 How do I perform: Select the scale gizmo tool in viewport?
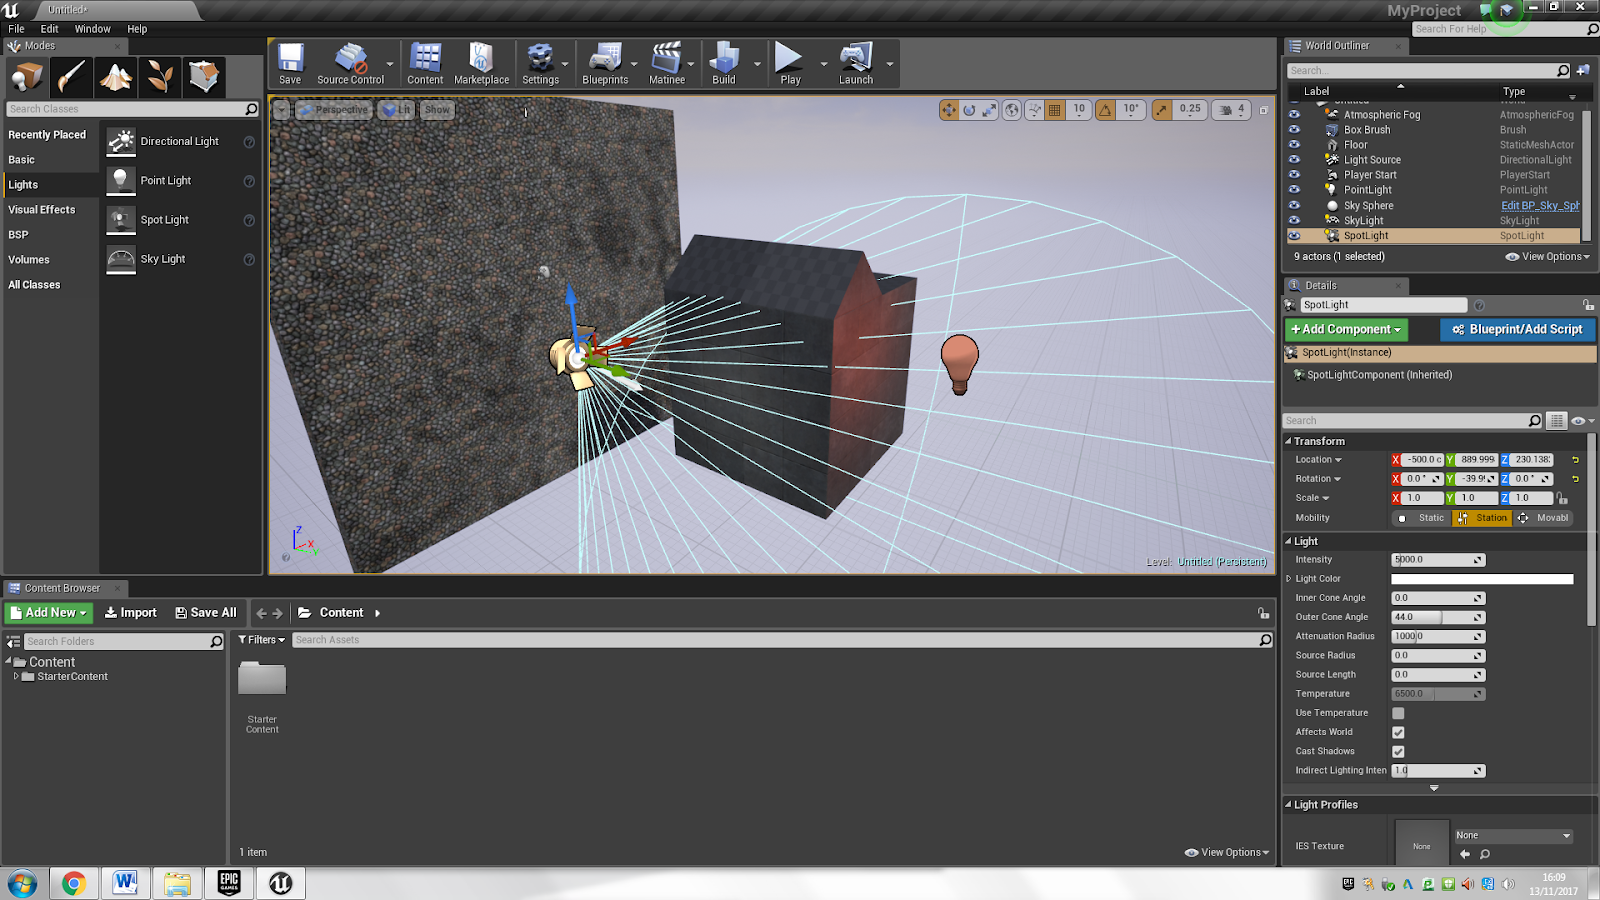989,110
